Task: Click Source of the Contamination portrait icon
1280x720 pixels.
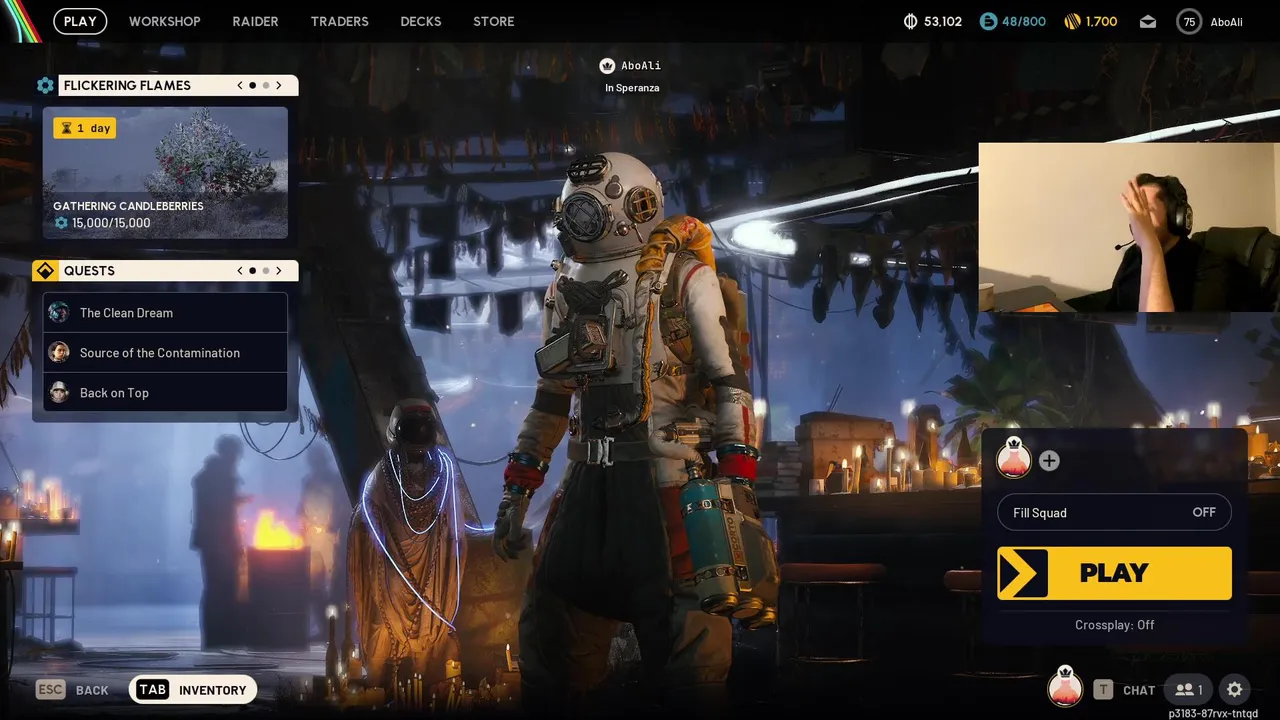Action: coord(59,352)
